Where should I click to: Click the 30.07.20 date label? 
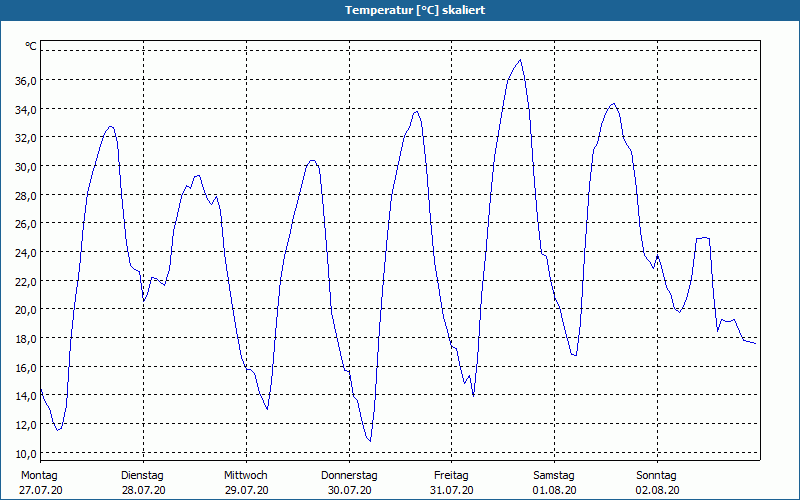[349, 490]
